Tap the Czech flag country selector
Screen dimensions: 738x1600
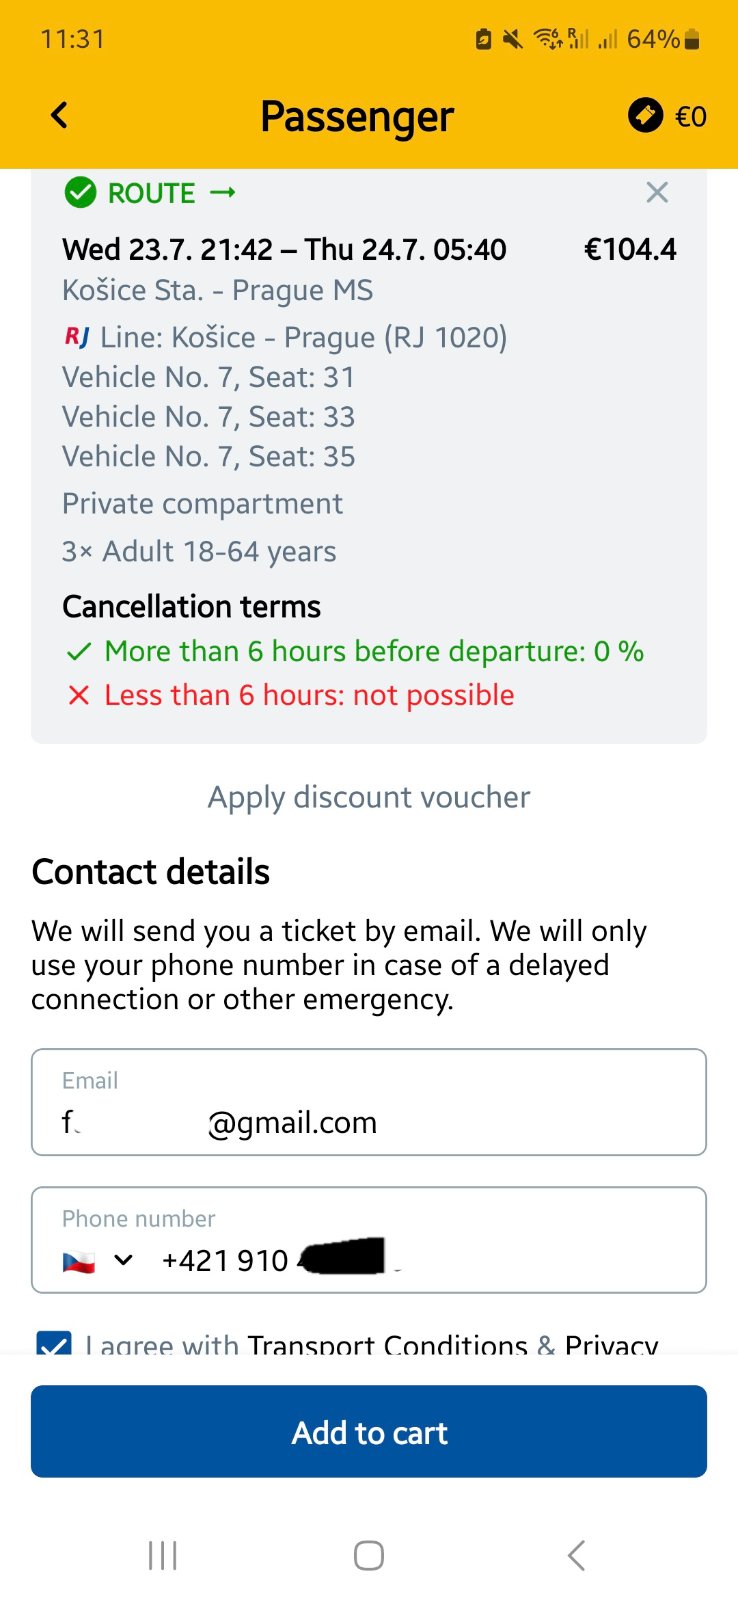click(x=79, y=1261)
